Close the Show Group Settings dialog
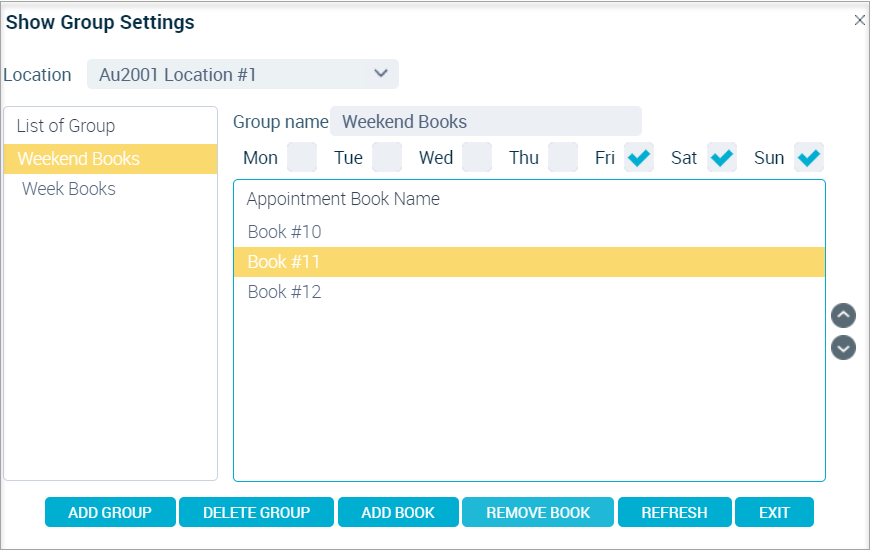 coord(859,21)
